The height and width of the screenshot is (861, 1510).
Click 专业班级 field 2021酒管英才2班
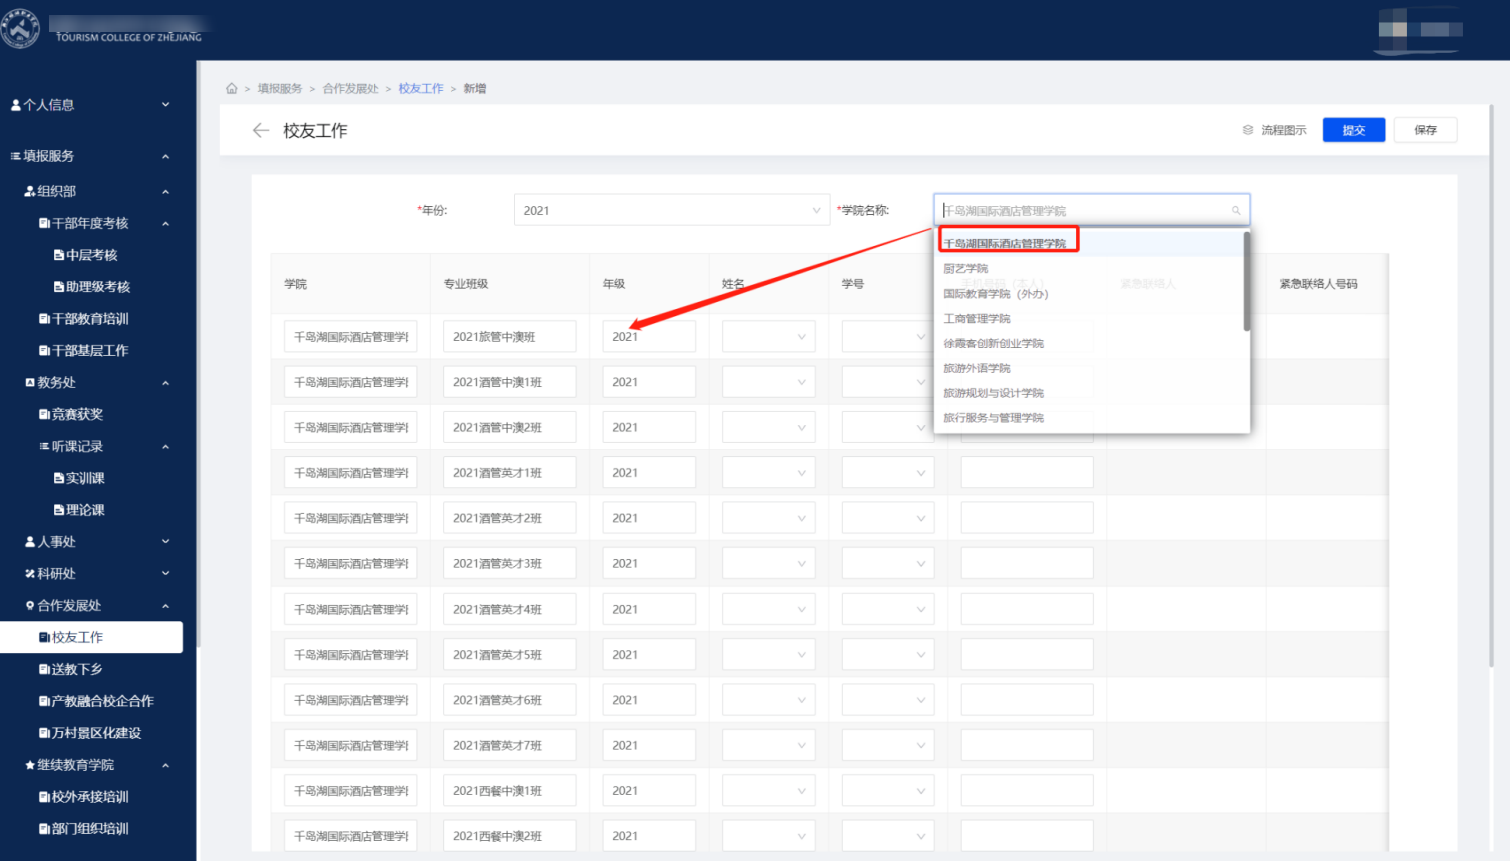(510, 518)
